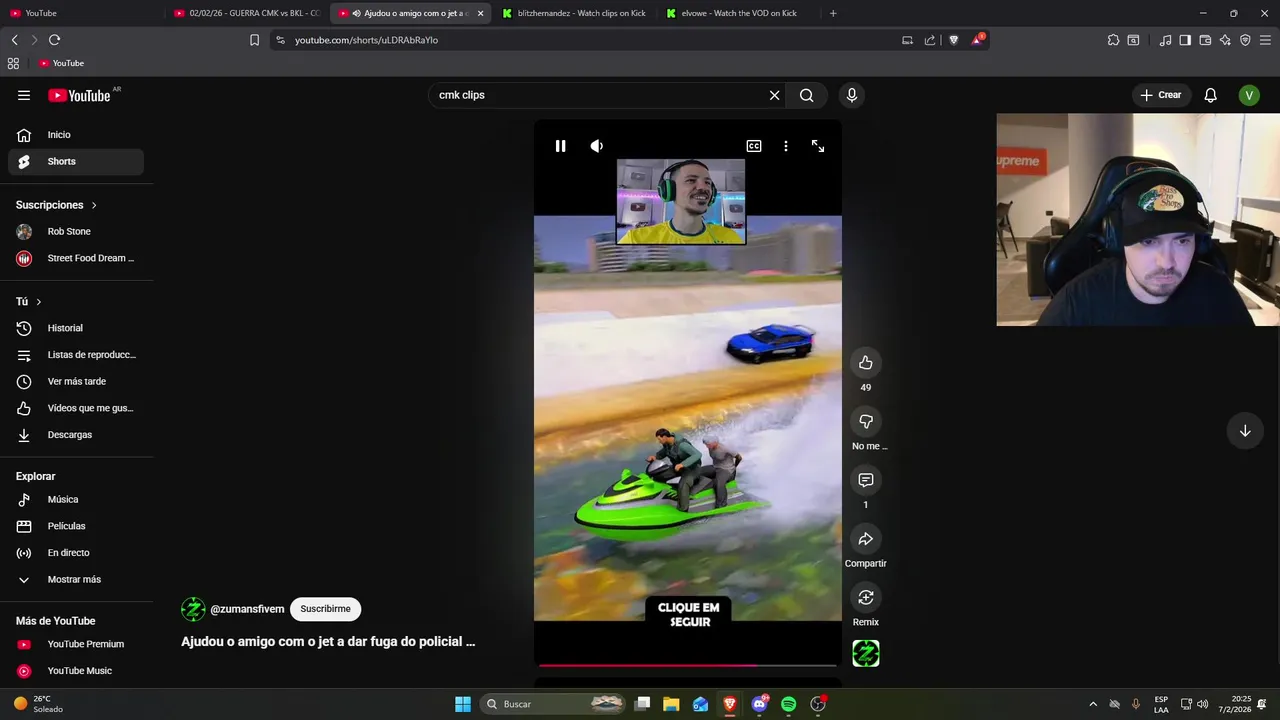This screenshot has height=720, width=1280.
Task: Go to the next Short with down arrow
Action: coord(1245,431)
